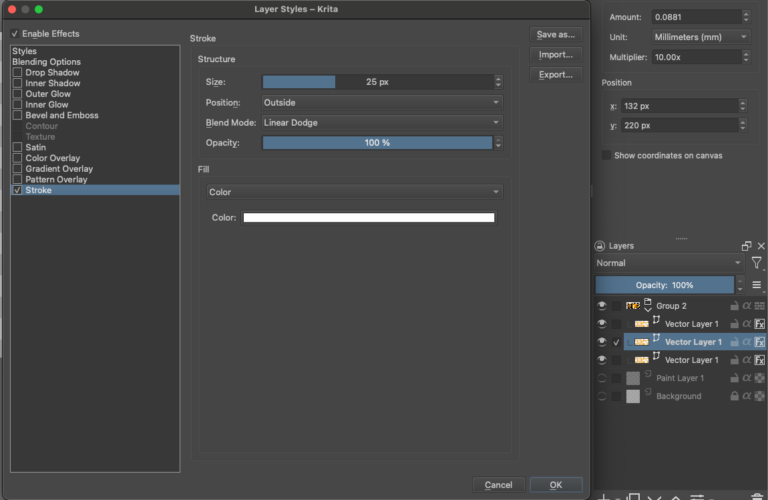The image size is (768, 500).
Task: Toggle the lock icon on Background layer
Action: coord(735,396)
